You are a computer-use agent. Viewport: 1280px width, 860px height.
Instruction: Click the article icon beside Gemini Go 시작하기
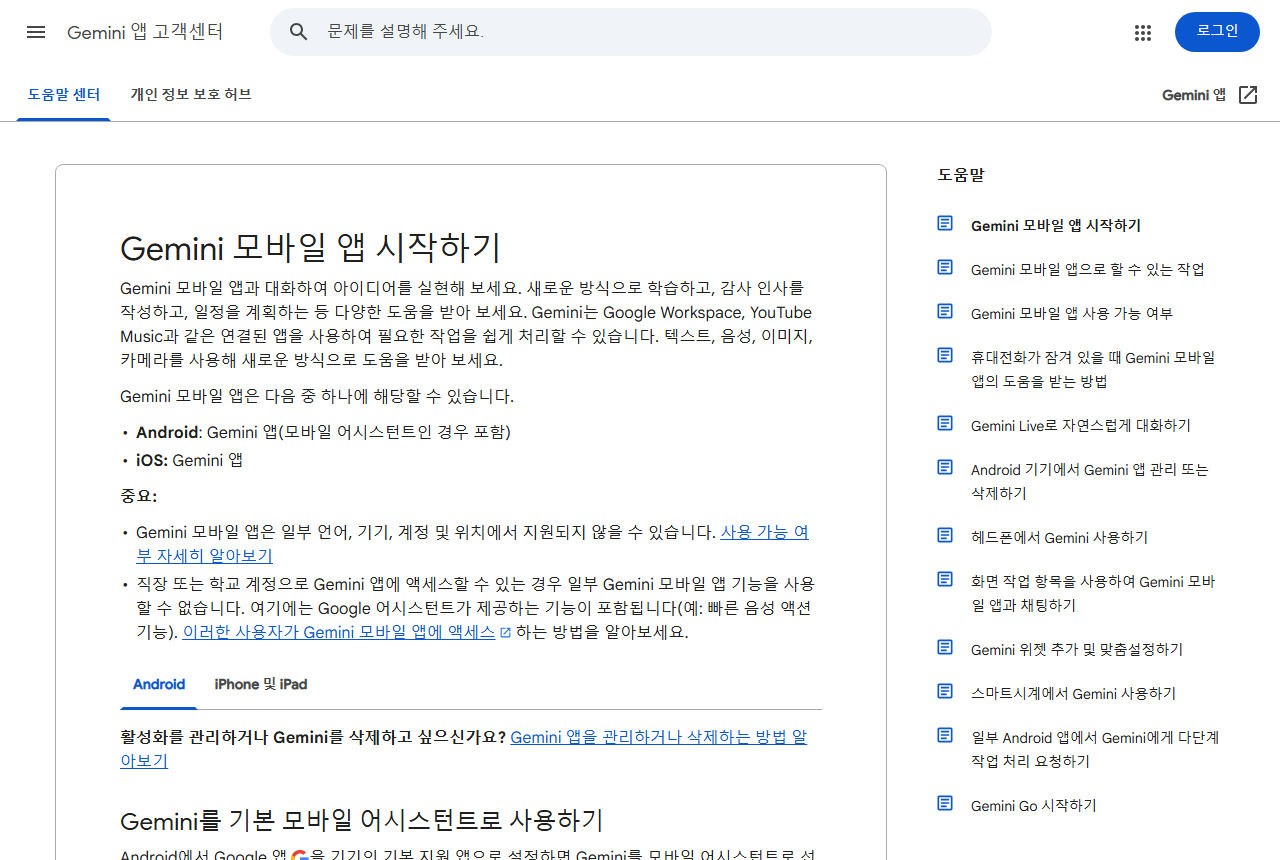click(945, 803)
